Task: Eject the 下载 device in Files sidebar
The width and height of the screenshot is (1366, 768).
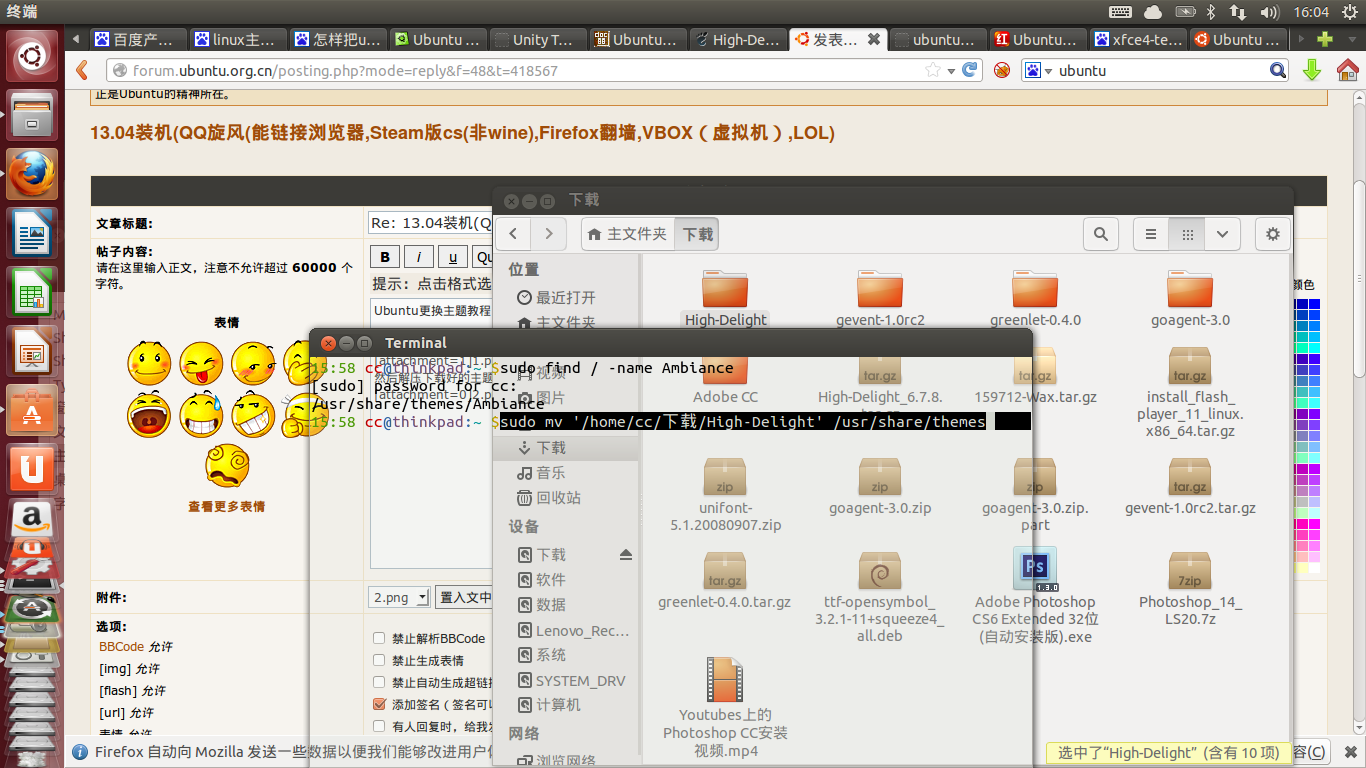Action: pyautogui.click(x=626, y=554)
